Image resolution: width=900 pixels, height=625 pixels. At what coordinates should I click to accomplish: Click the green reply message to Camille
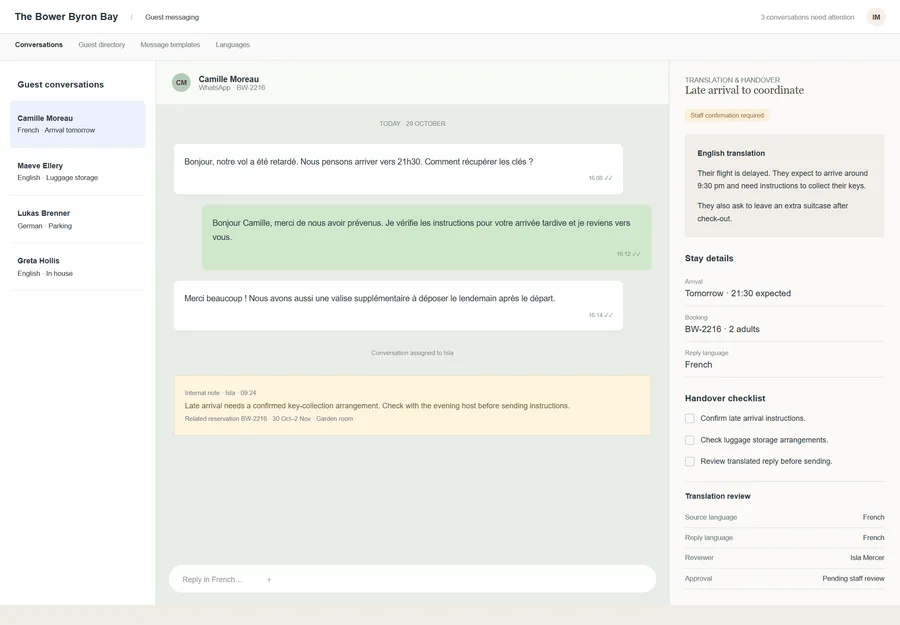(x=426, y=237)
